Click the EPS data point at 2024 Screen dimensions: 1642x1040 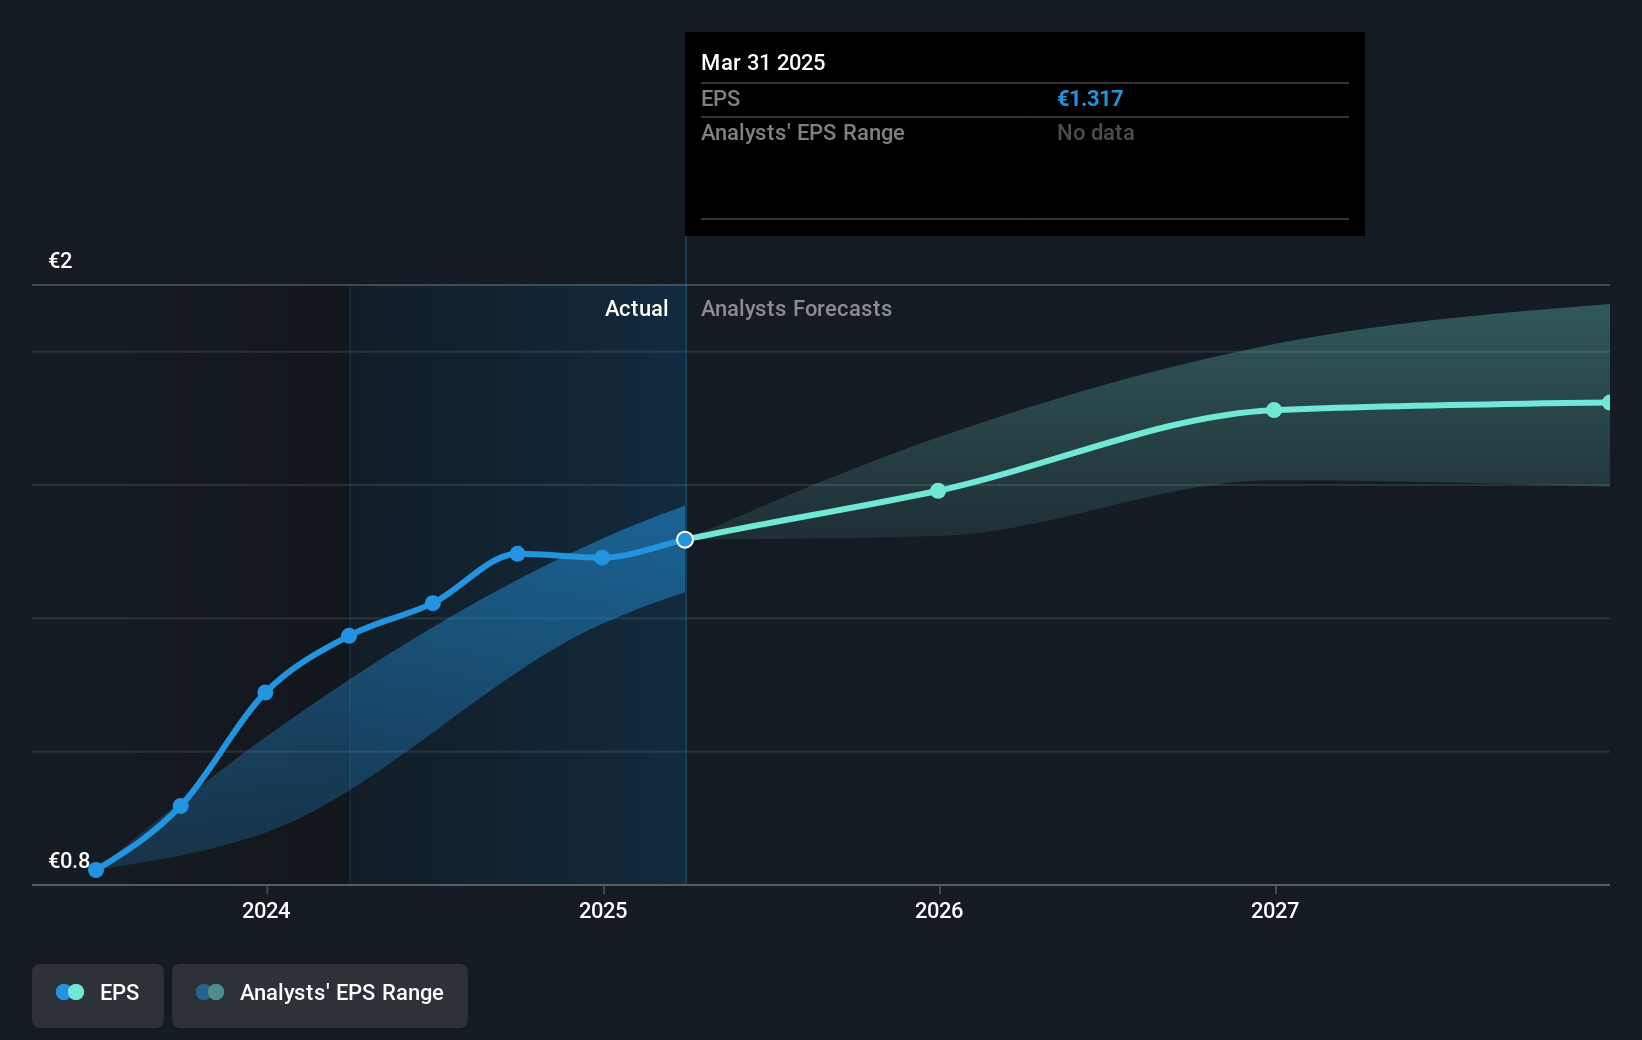pos(265,692)
